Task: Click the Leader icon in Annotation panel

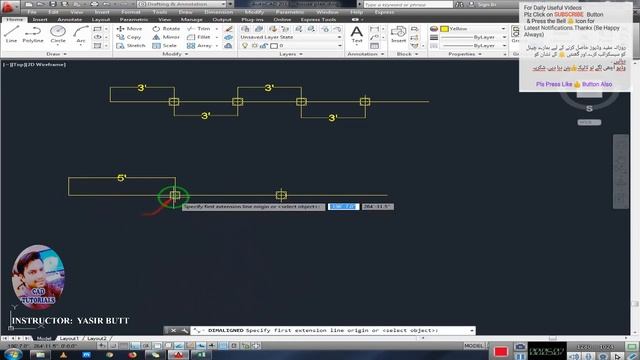Action: point(373,37)
